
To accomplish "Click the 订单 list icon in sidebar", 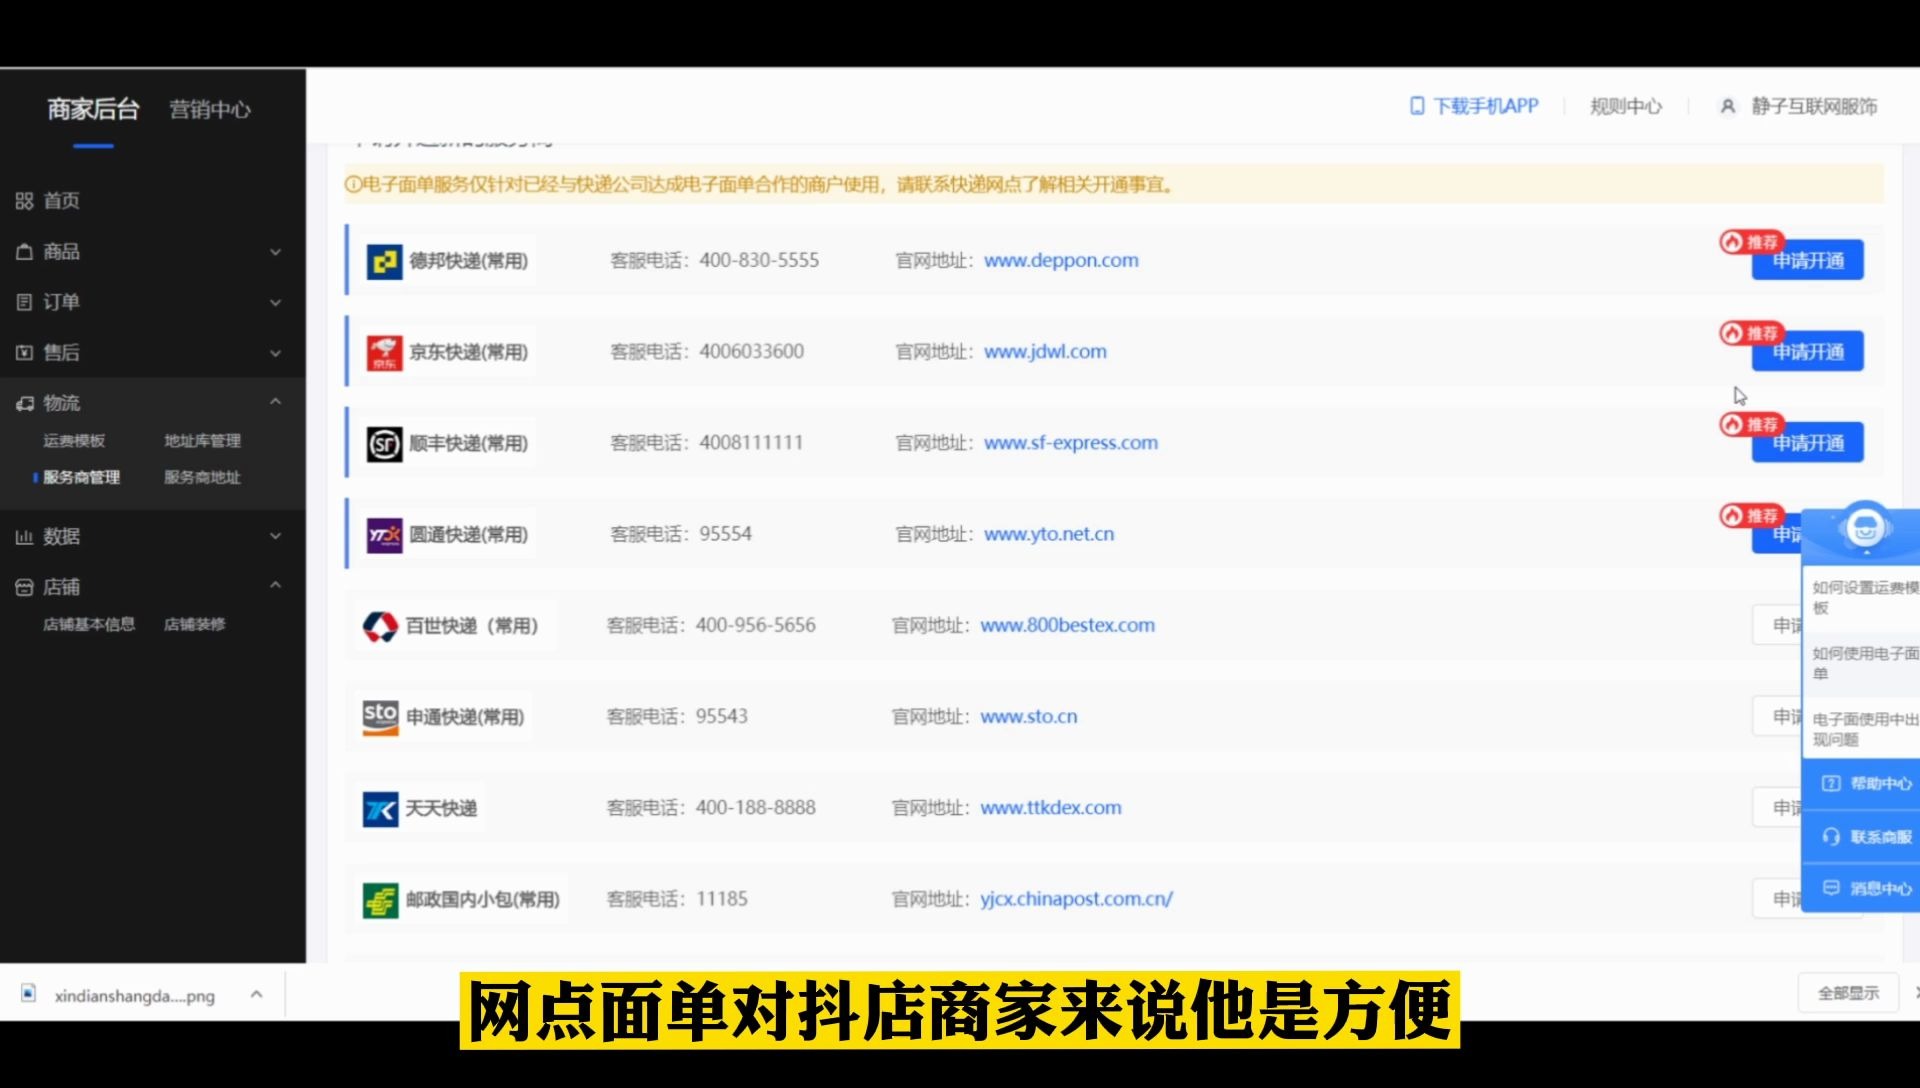I will (x=25, y=302).
